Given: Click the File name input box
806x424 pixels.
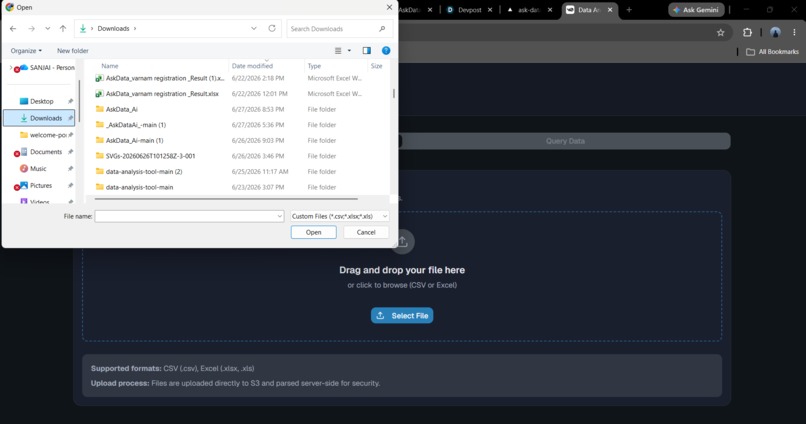Looking at the screenshot, I should click(x=185, y=216).
